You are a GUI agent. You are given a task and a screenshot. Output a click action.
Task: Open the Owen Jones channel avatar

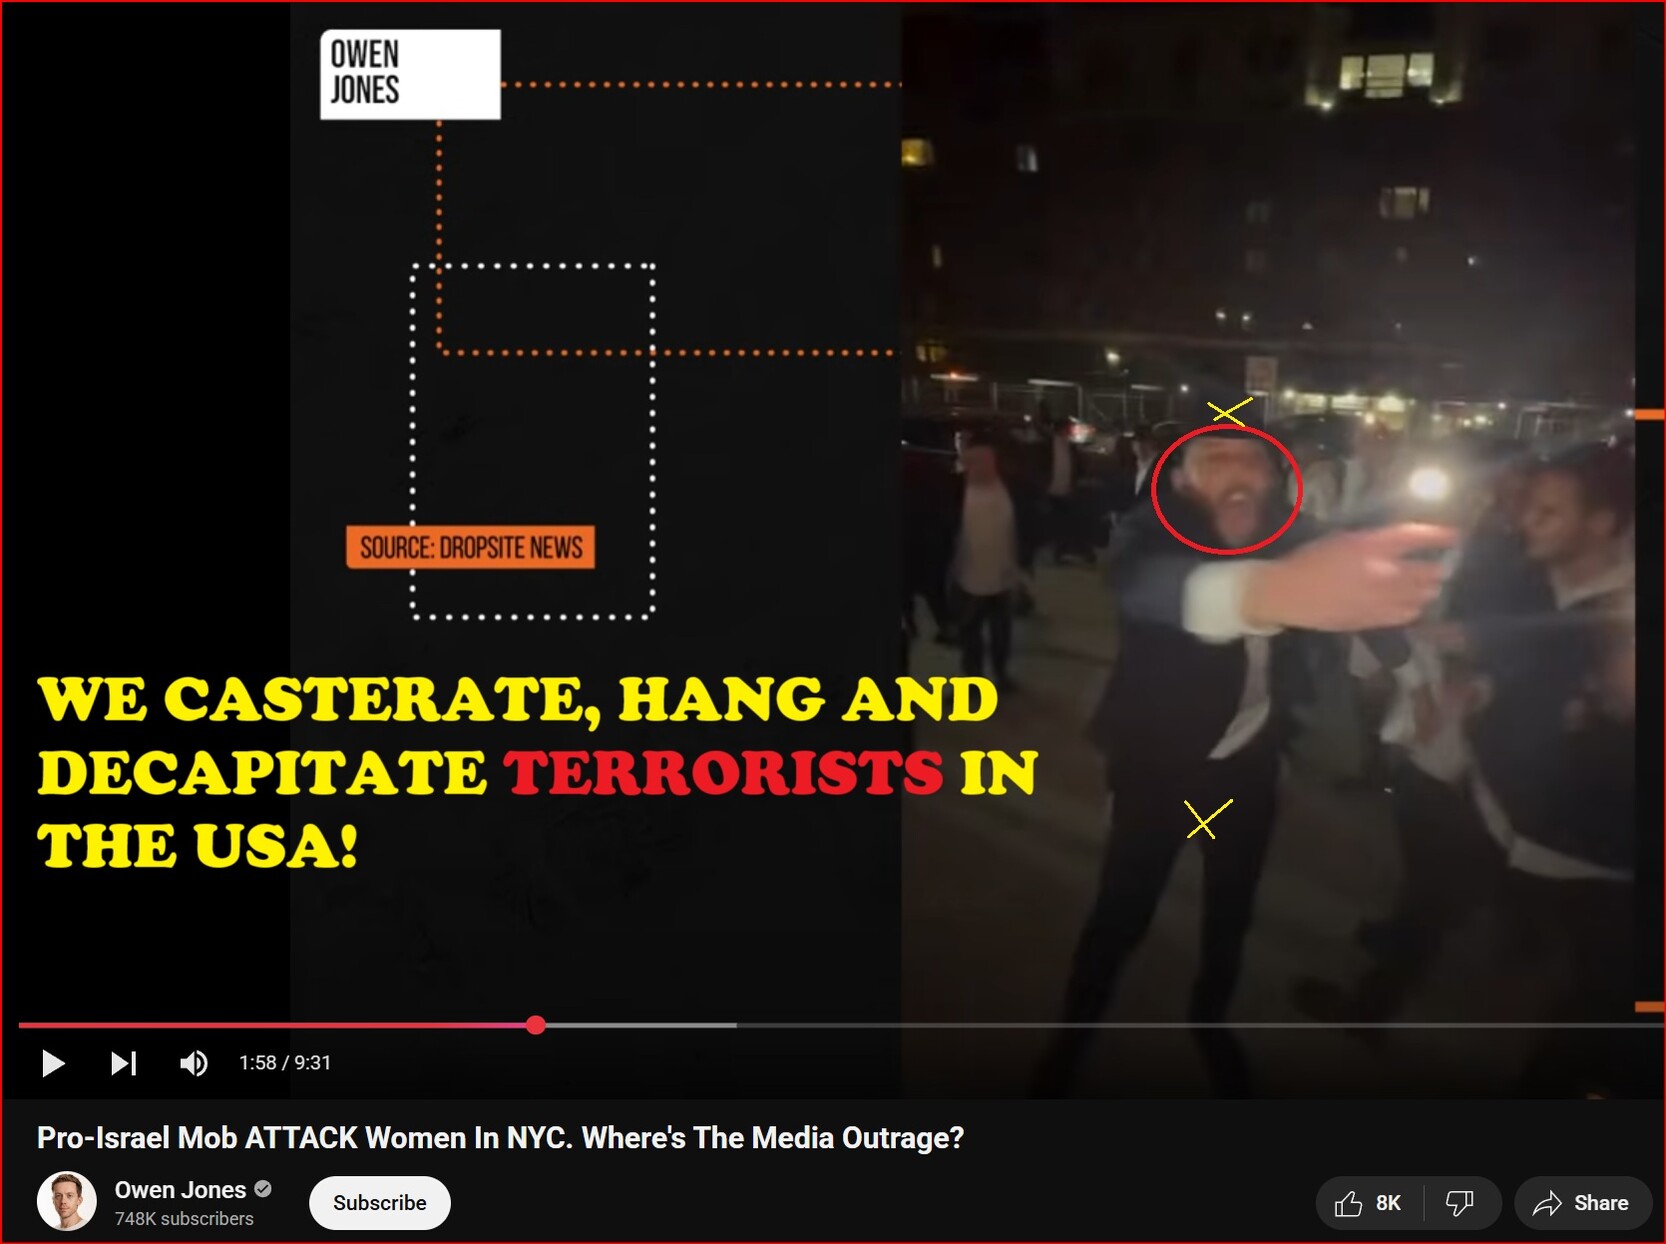tap(67, 1201)
